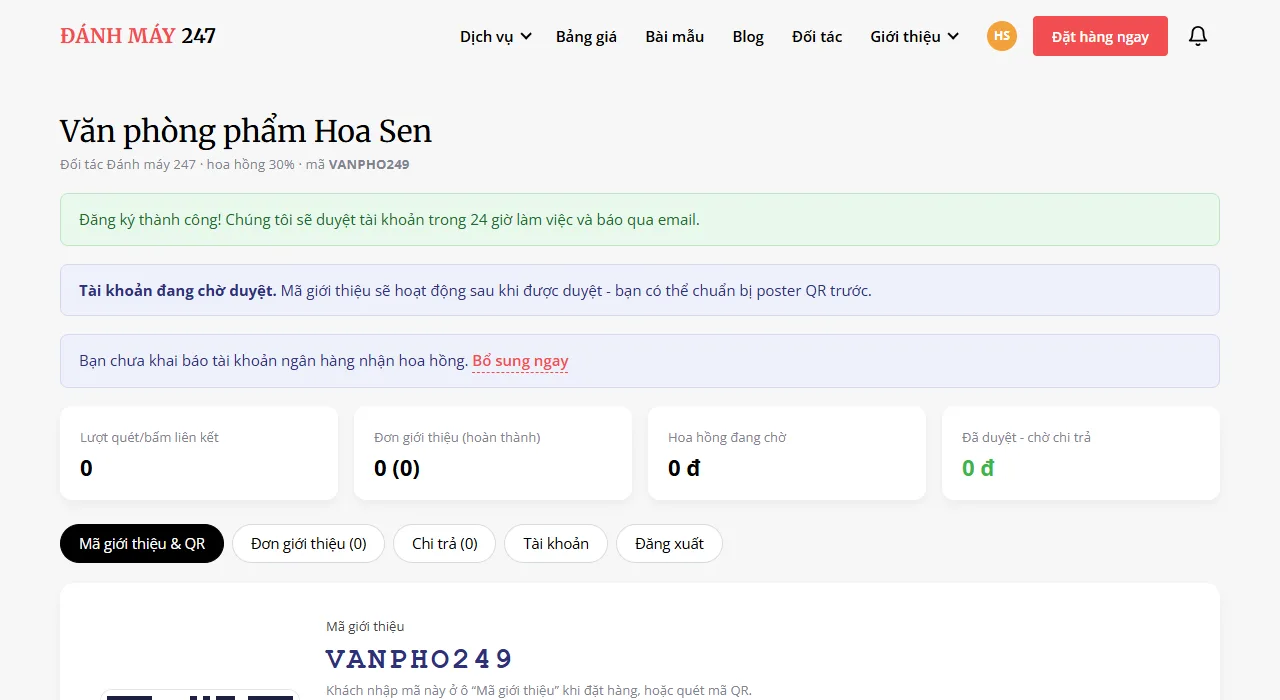Select the Mã giới thiệu & QR tab
The width and height of the screenshot is (1280, 700).
142,544
